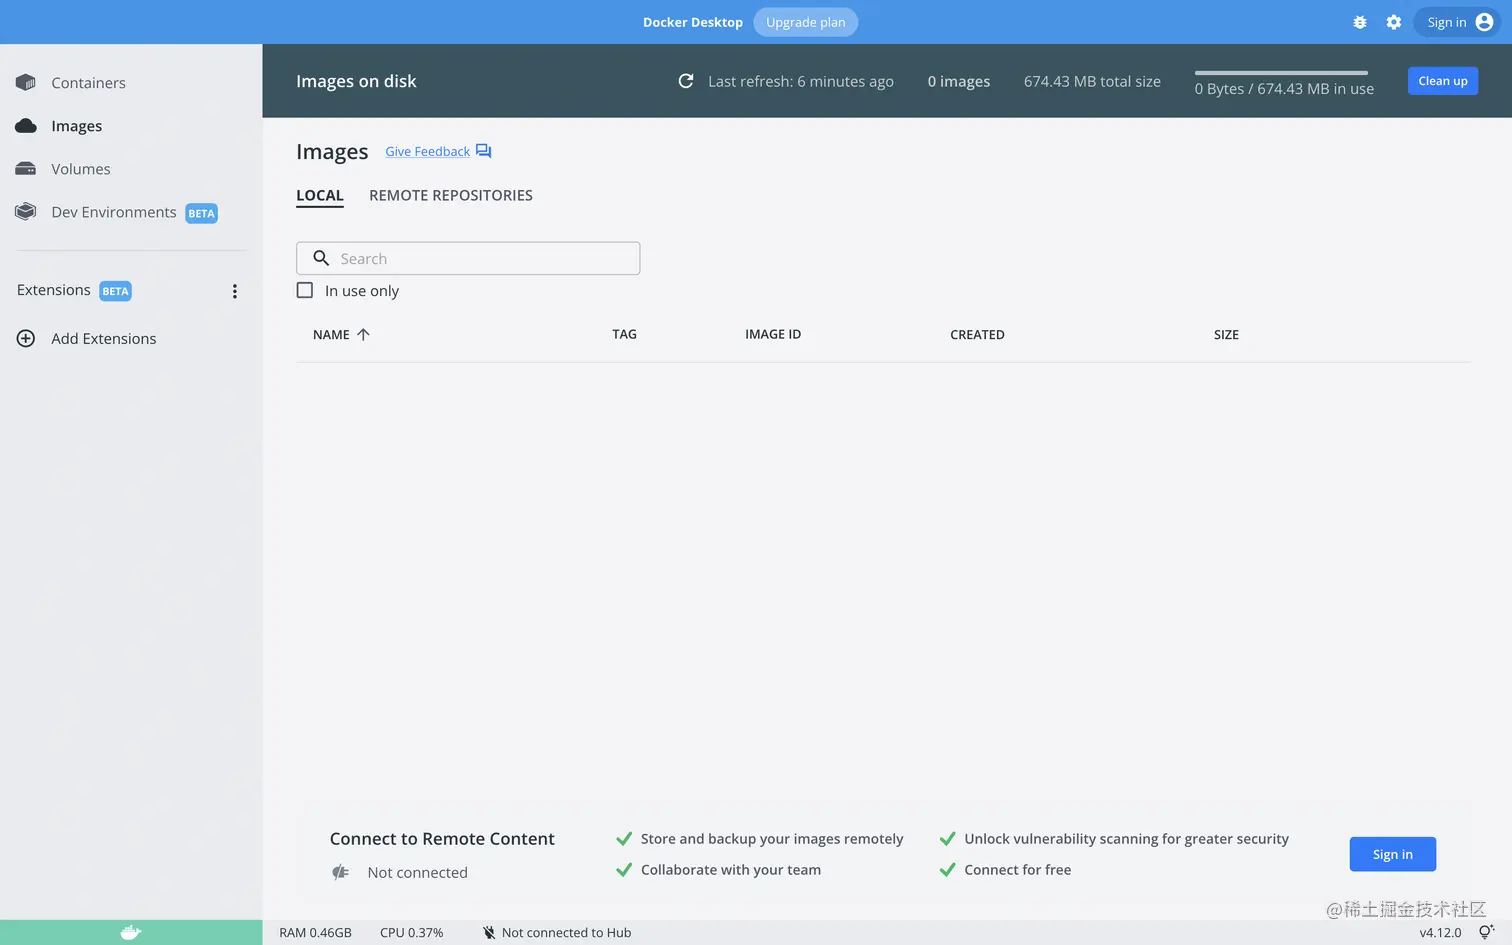Click the Volumes drive icon
Image resolution: width=1512 pixels, height=945 pixels.
(x=26, y=168)
